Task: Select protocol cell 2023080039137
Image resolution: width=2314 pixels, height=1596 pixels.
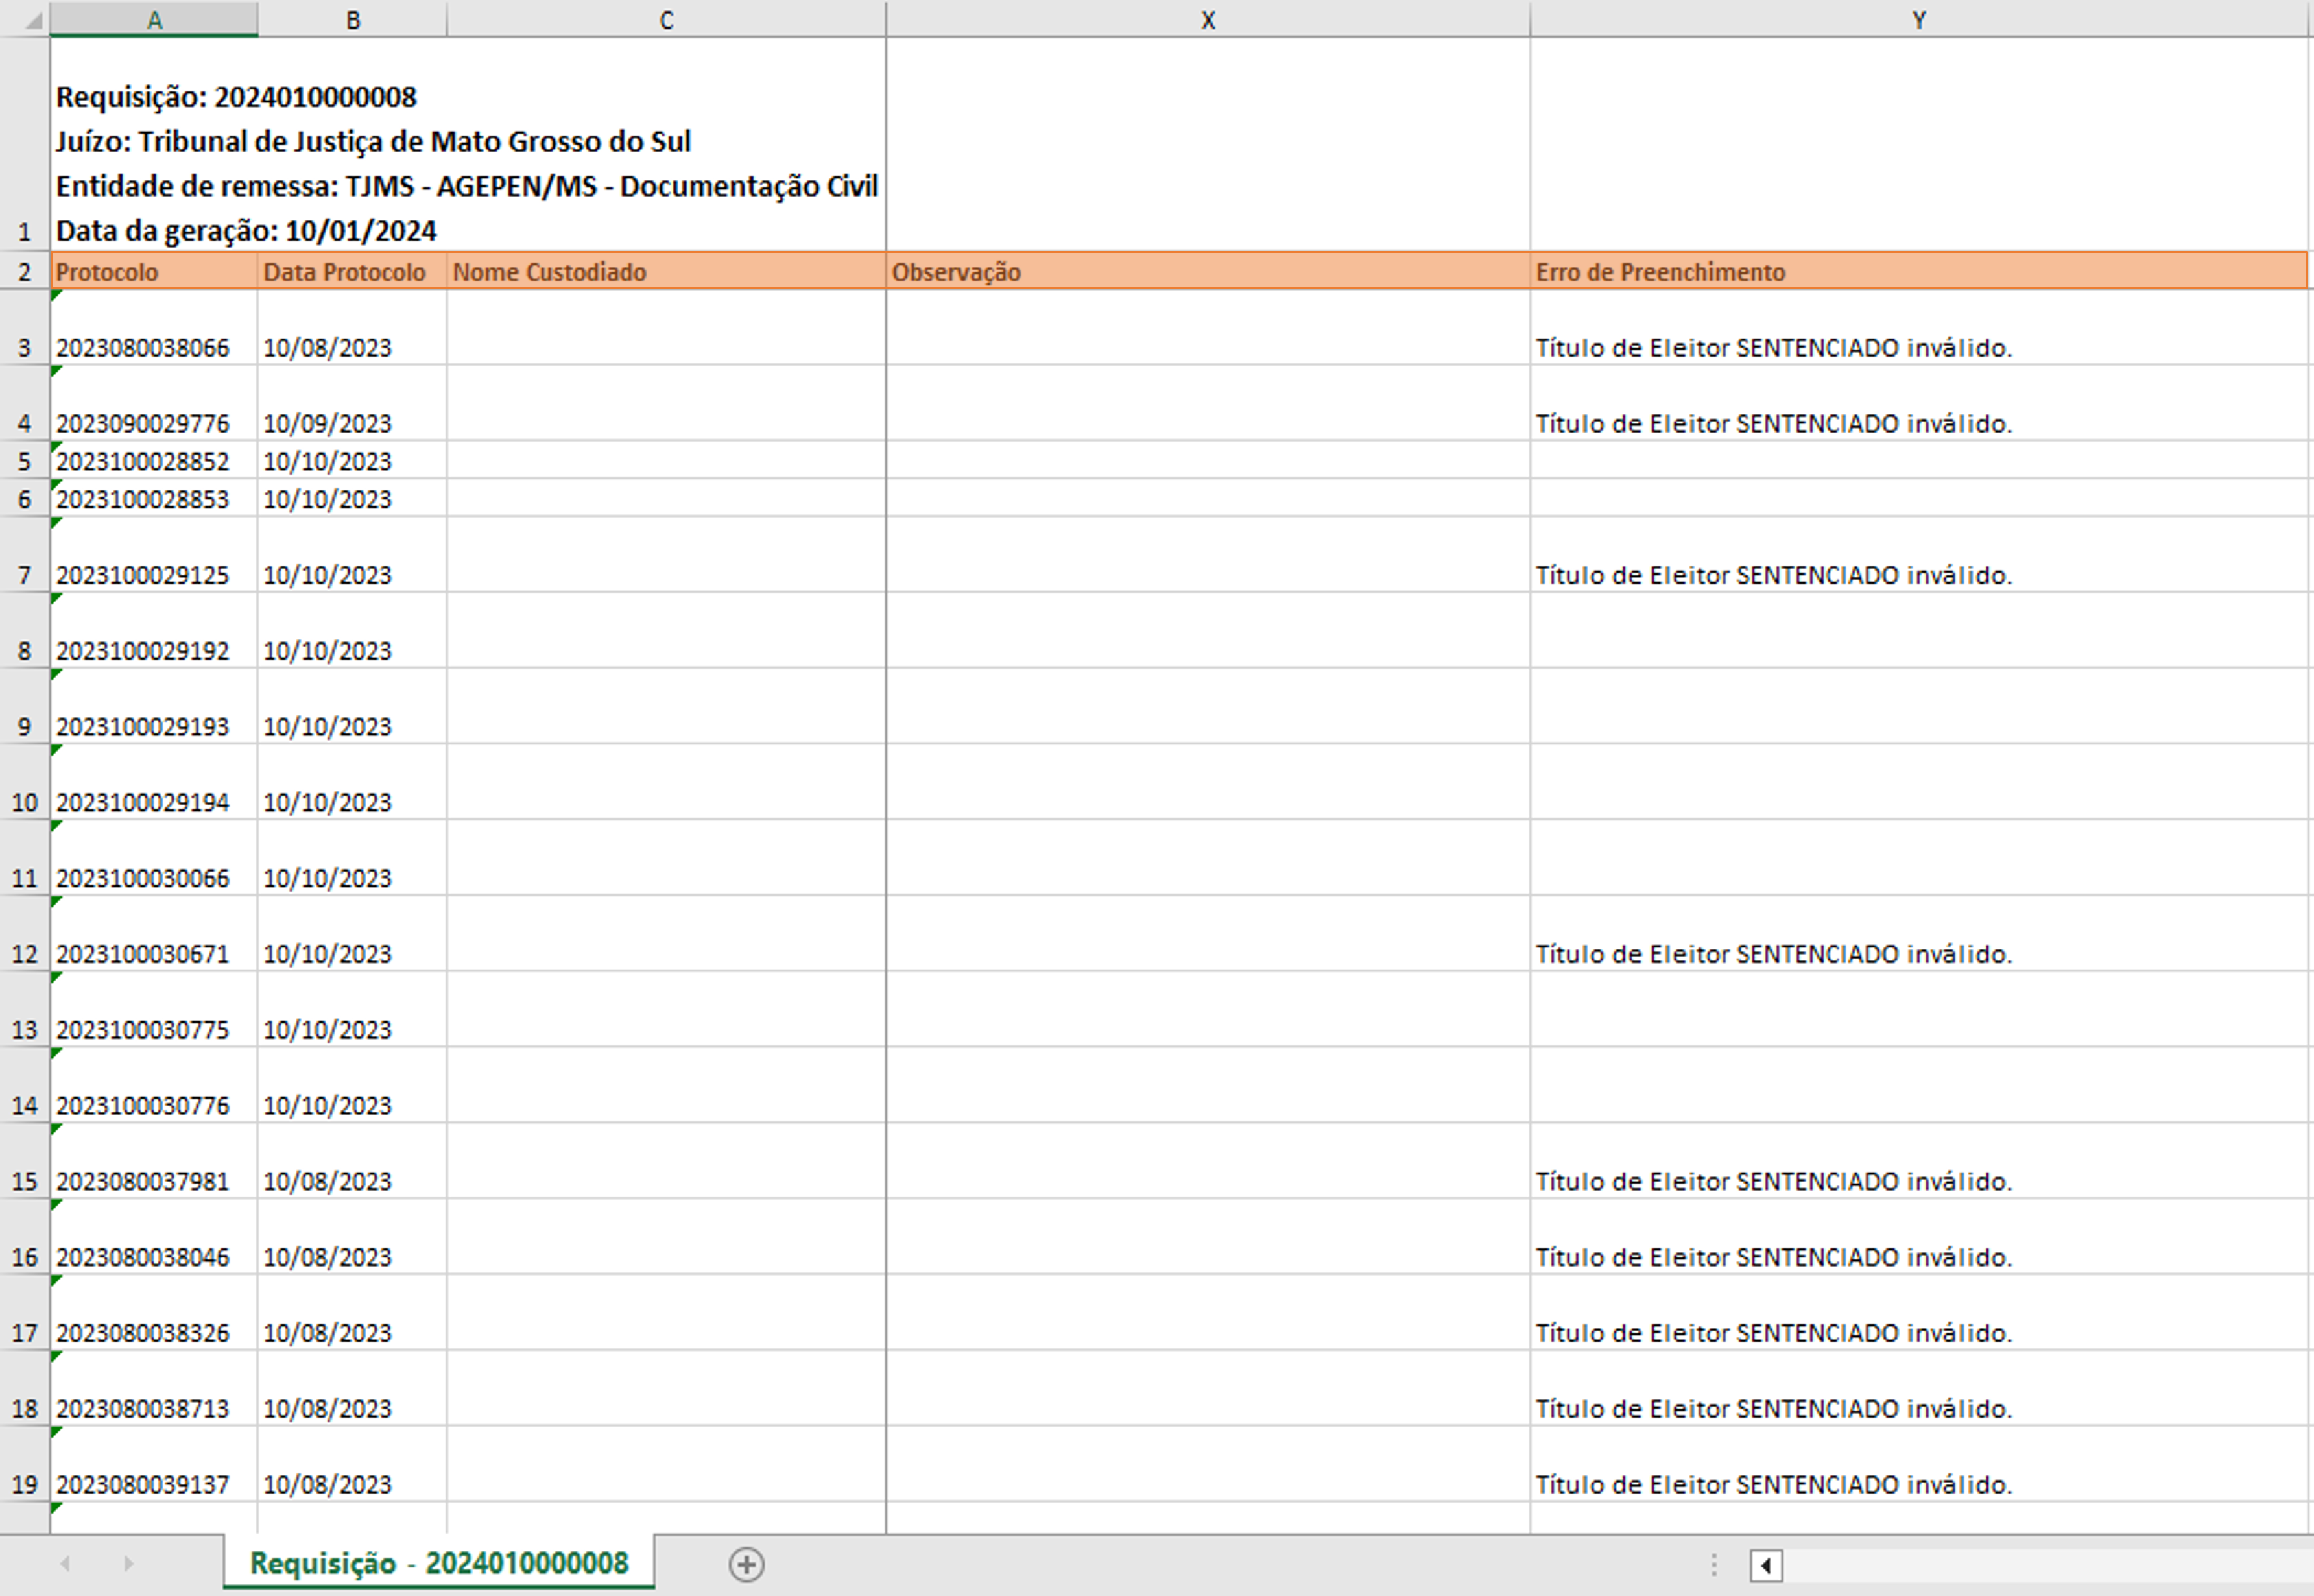Action: click(x=154, y=1464)
